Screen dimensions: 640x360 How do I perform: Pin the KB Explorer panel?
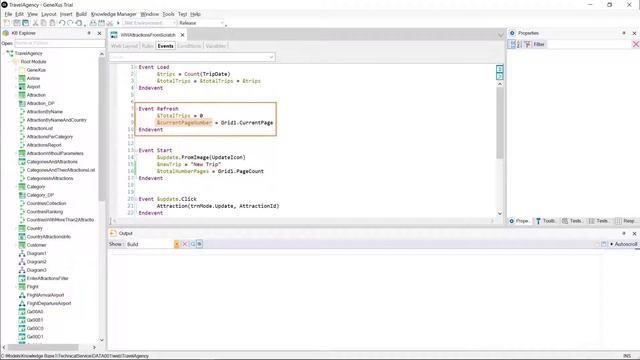[89, 33]
